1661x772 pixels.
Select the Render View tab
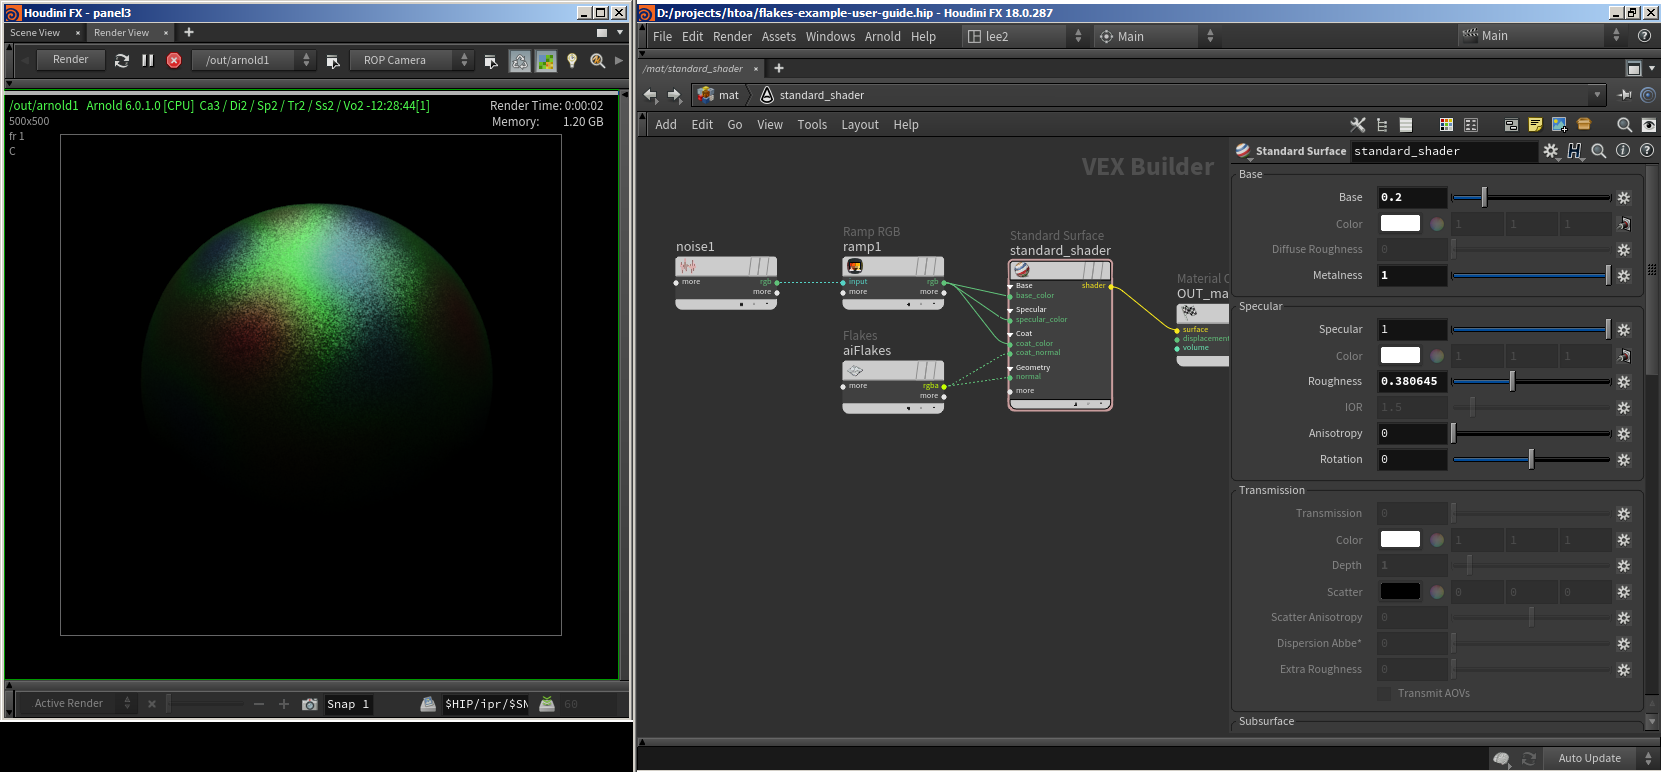coord(121,33)
